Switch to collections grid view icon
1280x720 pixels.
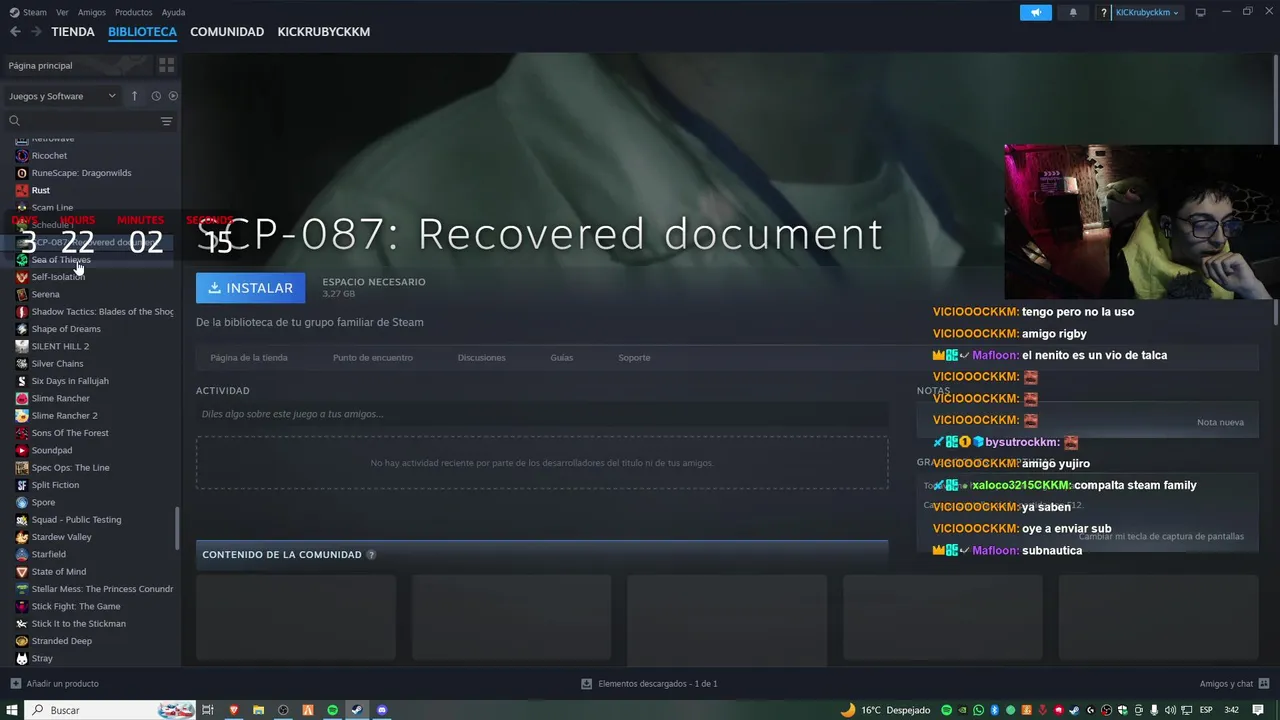[x=166, y=65]
